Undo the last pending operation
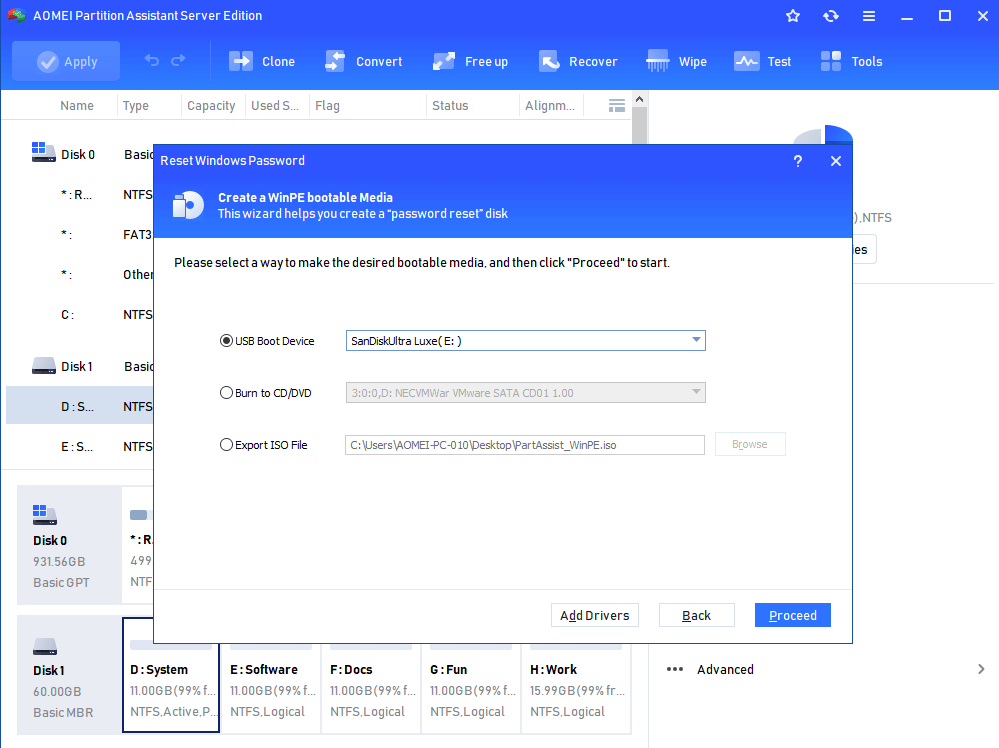Image resolution: width=999 pixels, height=748 pixels. tap(152, 61)
